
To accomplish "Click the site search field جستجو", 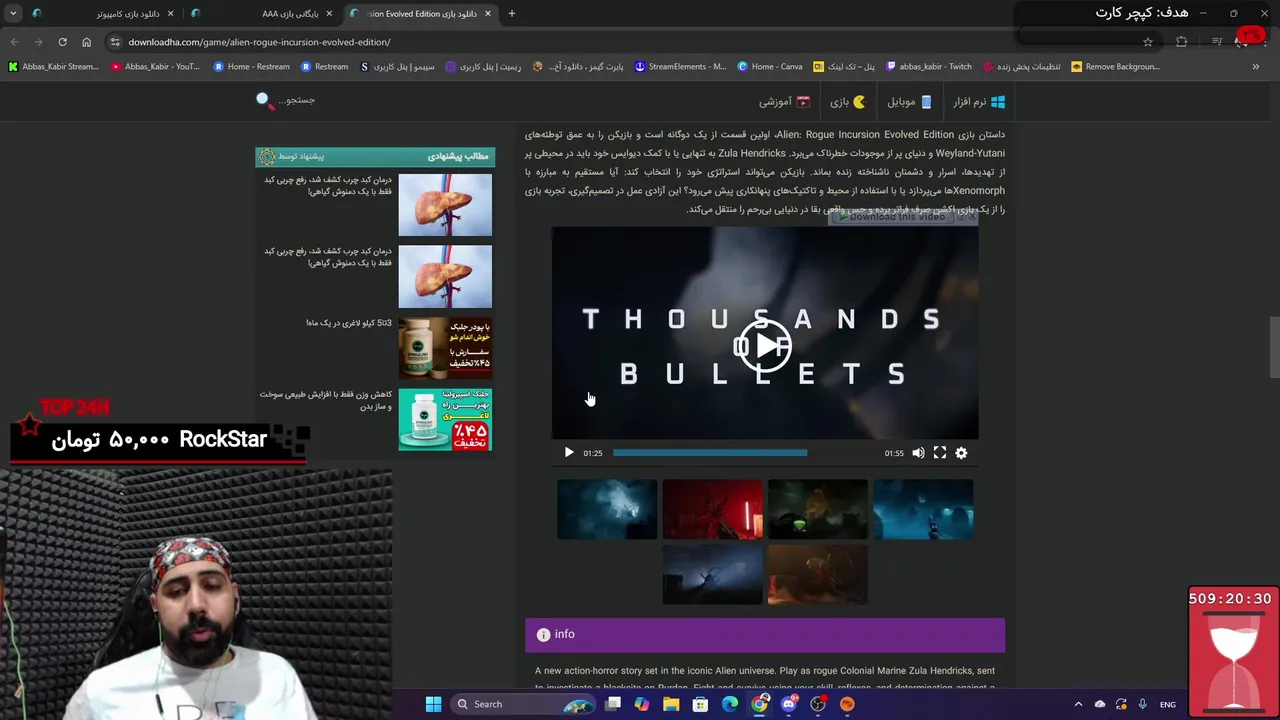I will tap(296, 100).
